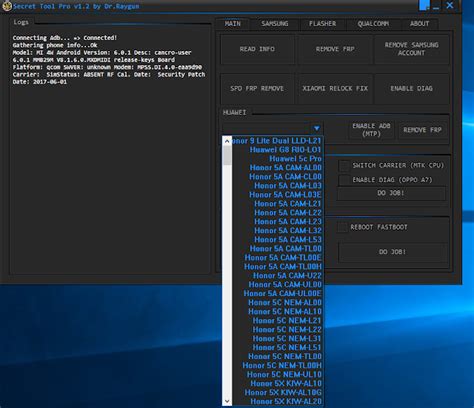Minimize the Secret Tool Pro window
This screenshot has width=474, height=408.
click(436, 6)
